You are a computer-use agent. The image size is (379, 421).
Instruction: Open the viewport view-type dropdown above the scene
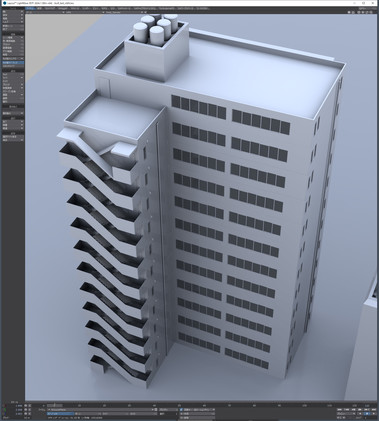(x=46, y=12)
